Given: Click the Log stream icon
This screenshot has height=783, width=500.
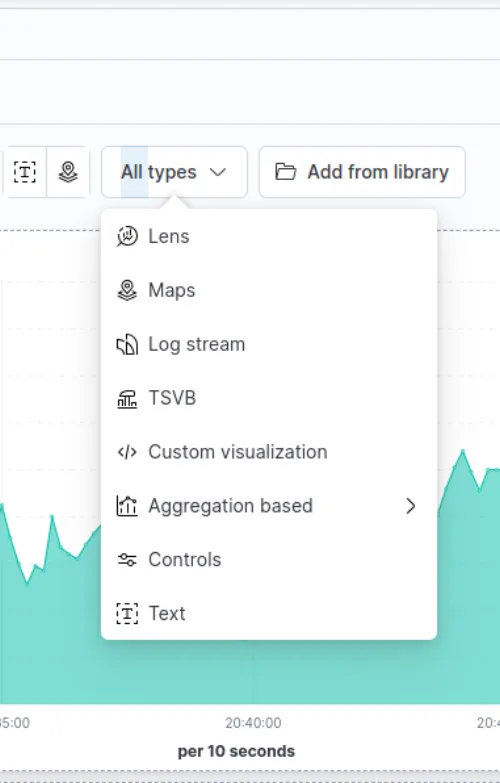Looking at the screenshot, I should click(x=127, y=344).
